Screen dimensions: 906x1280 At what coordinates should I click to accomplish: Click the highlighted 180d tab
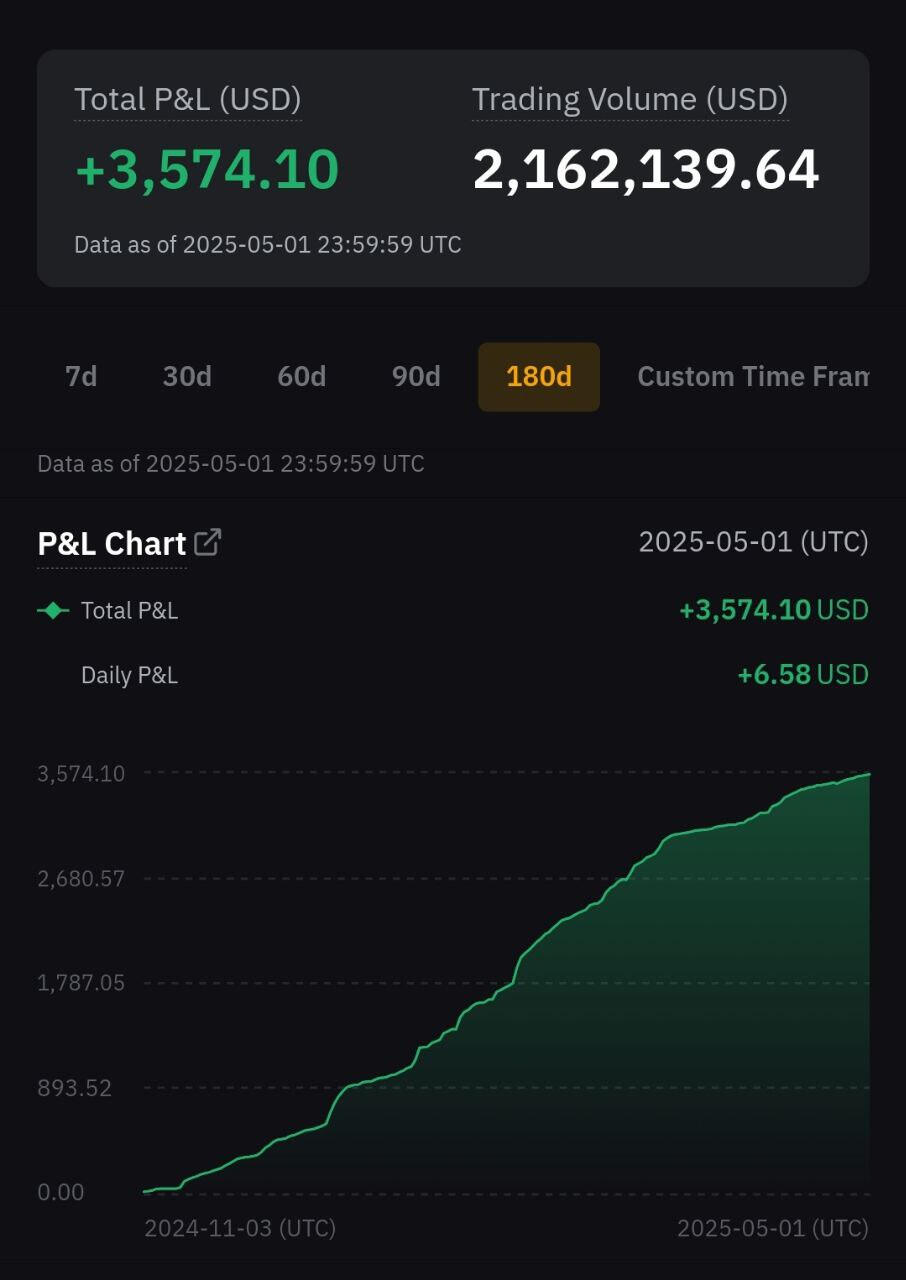[x=539, y=377]
